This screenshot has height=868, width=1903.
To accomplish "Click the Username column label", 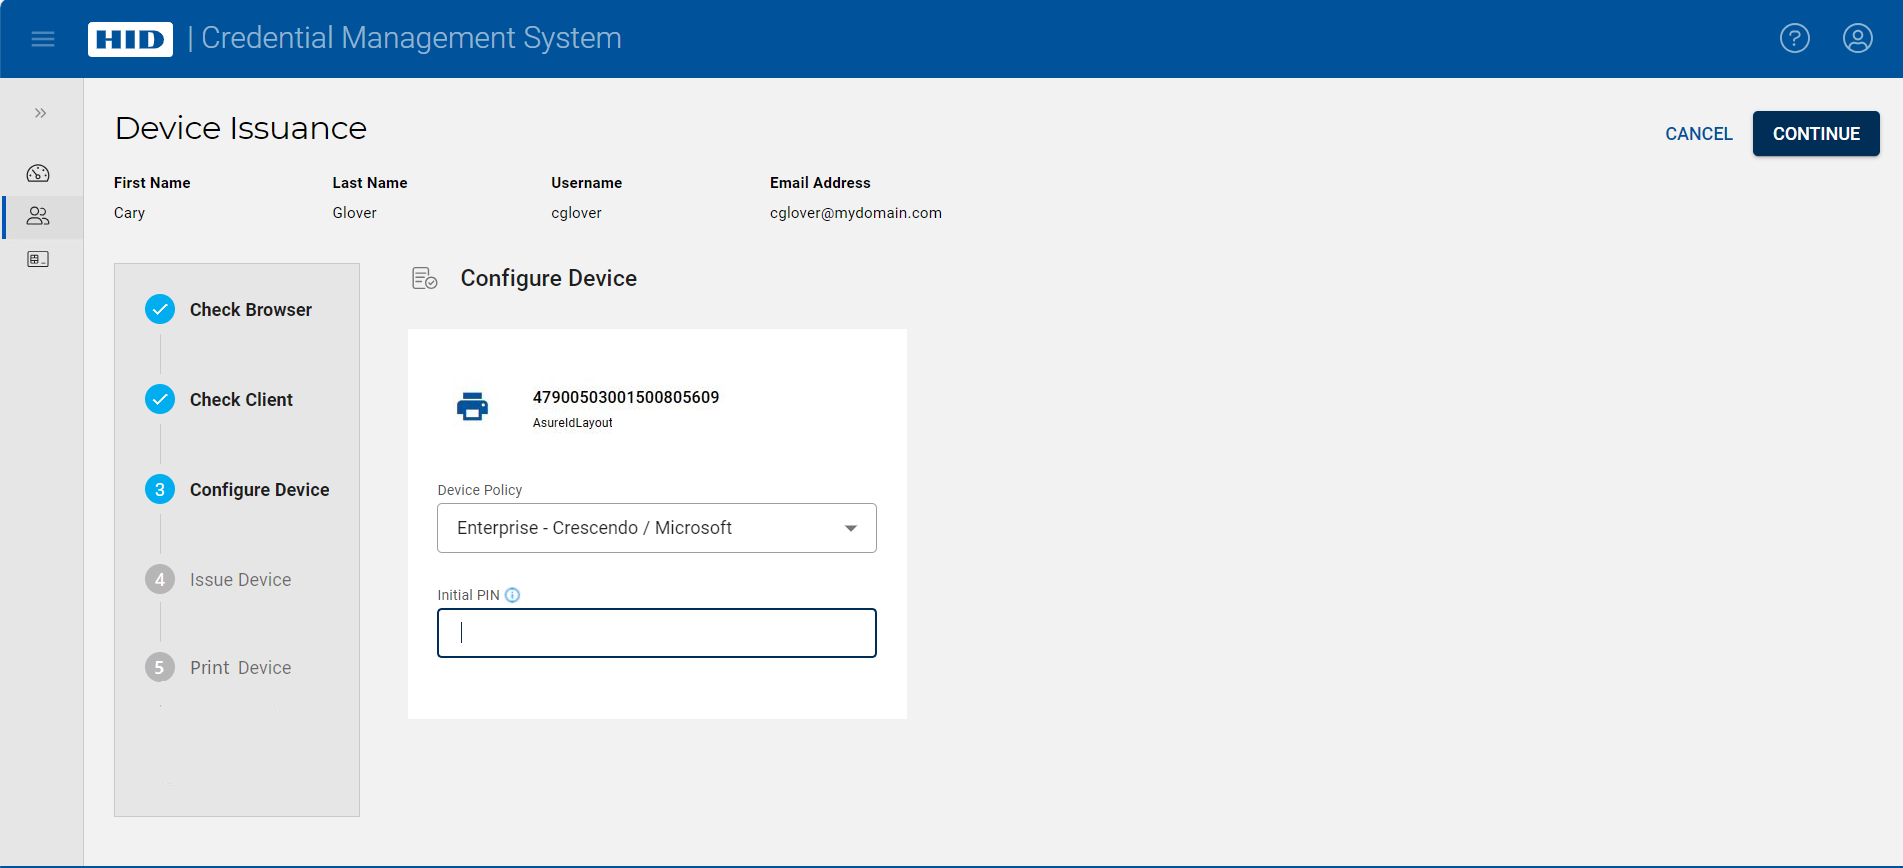I will point(587,183).
